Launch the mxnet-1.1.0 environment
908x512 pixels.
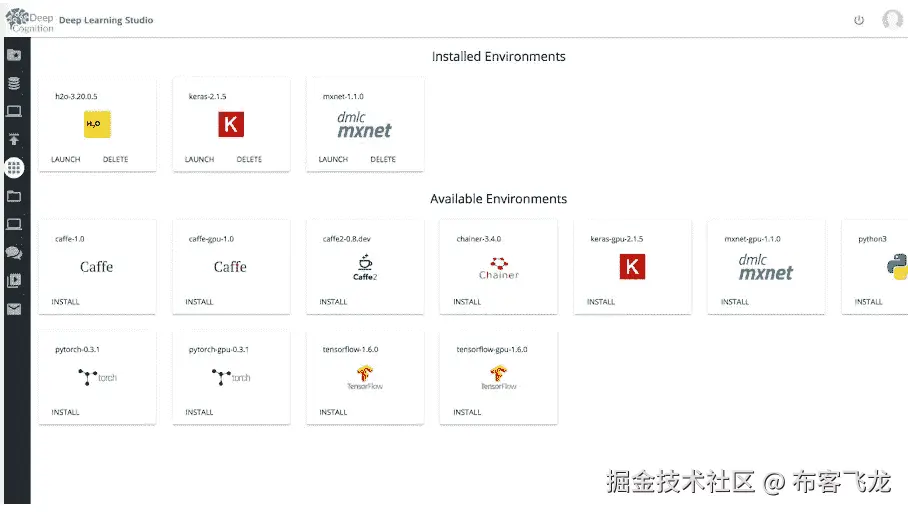pos(333,159)
